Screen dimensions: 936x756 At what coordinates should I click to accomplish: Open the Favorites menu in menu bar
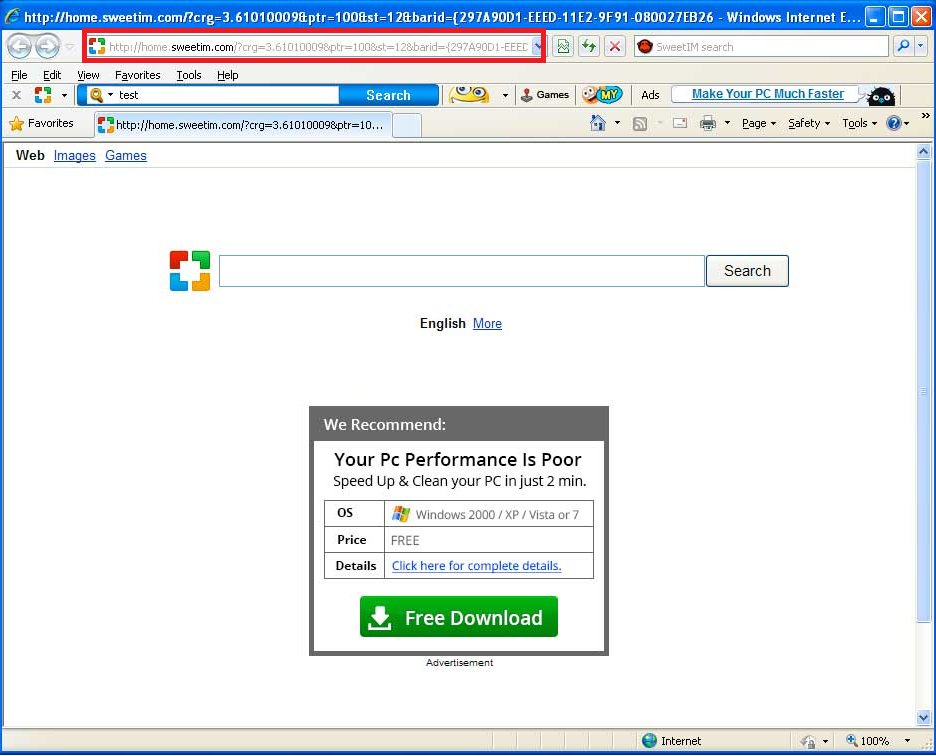pos(137,75)
